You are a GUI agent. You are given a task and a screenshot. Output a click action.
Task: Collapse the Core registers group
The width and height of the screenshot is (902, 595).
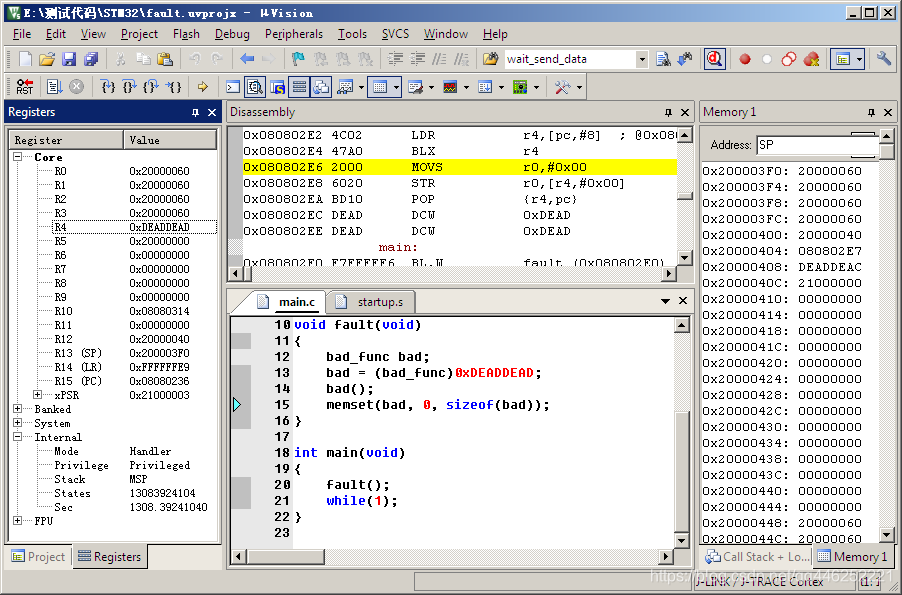pyautogui.click(x=18, y=157)
